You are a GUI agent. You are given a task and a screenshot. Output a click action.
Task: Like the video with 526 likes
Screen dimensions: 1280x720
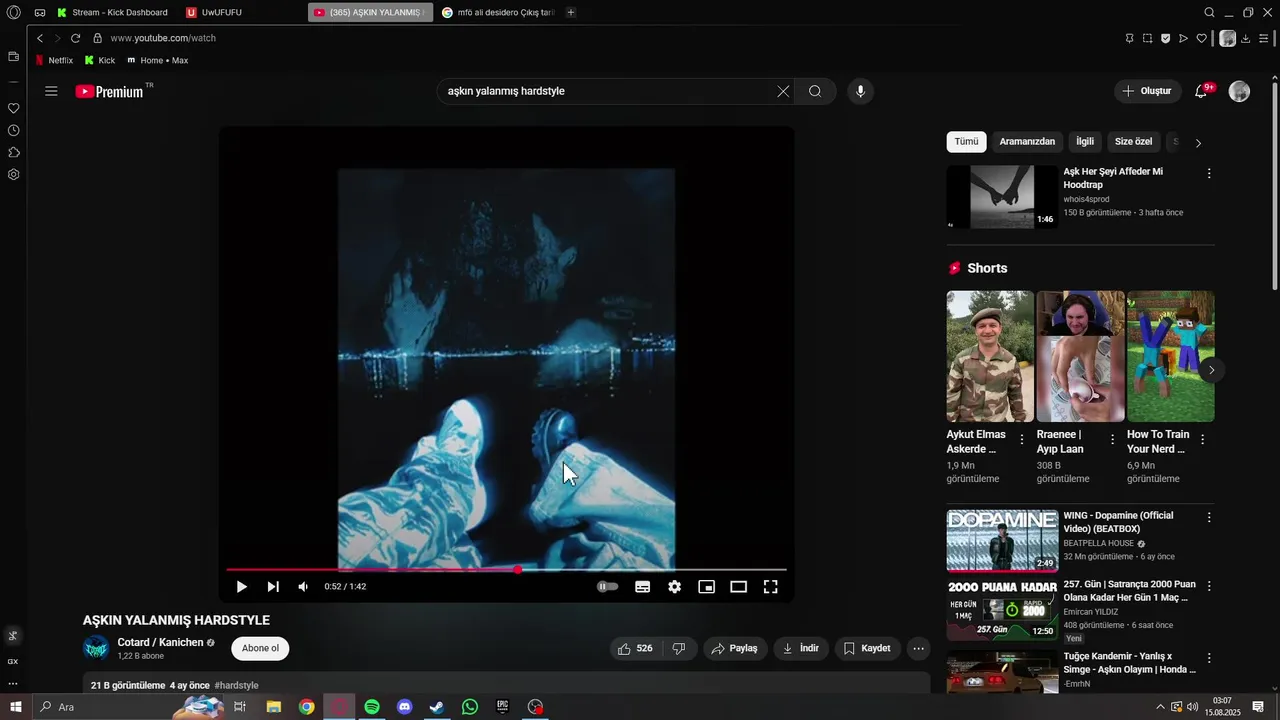[635, 649]
